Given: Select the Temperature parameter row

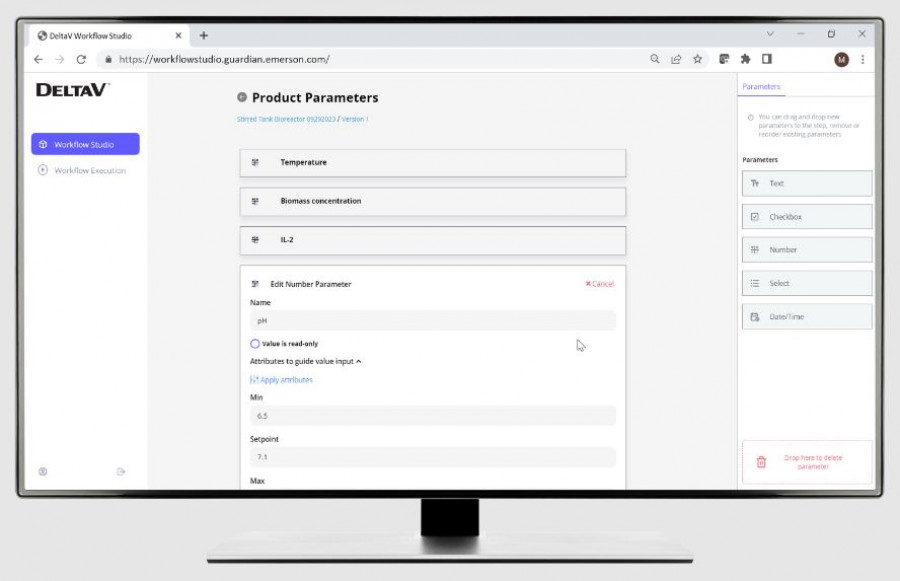Looking at the screenshot, I should point(433,163).
